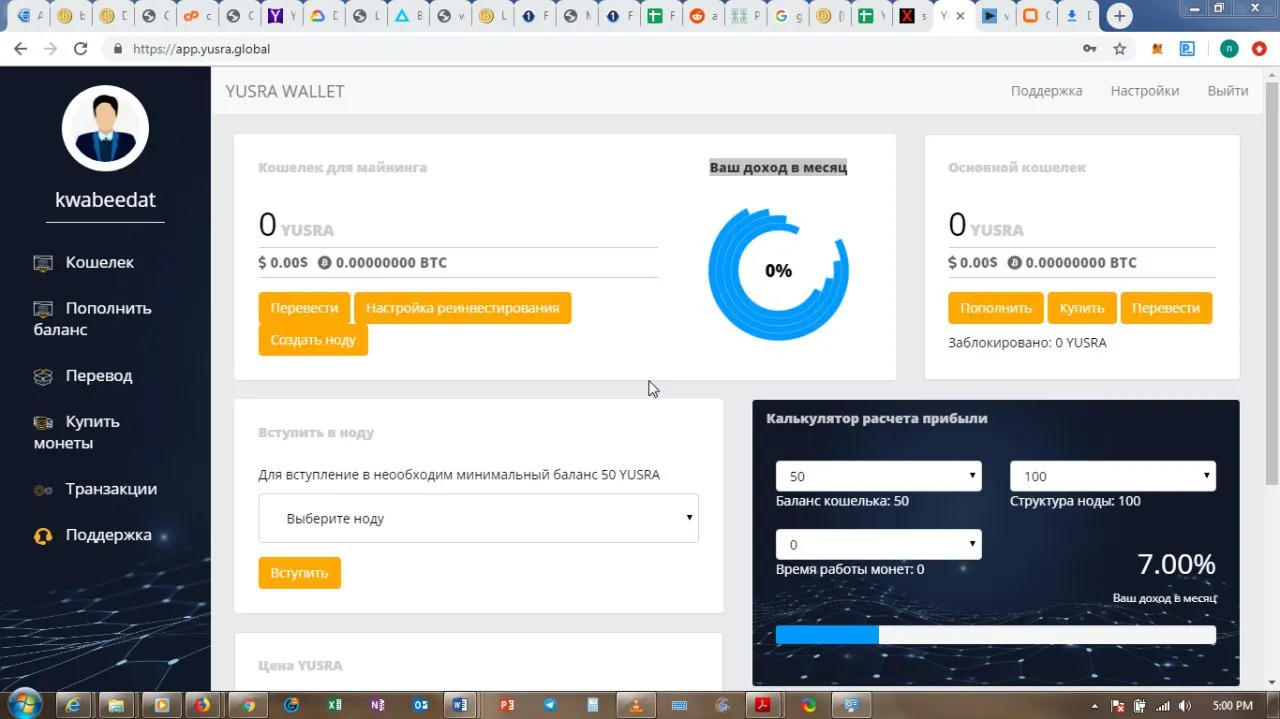Open the Баланс кошелька 50 dropdown
Screen dimensions: 1280x719
pyautogui.click(x=879, y=476)
